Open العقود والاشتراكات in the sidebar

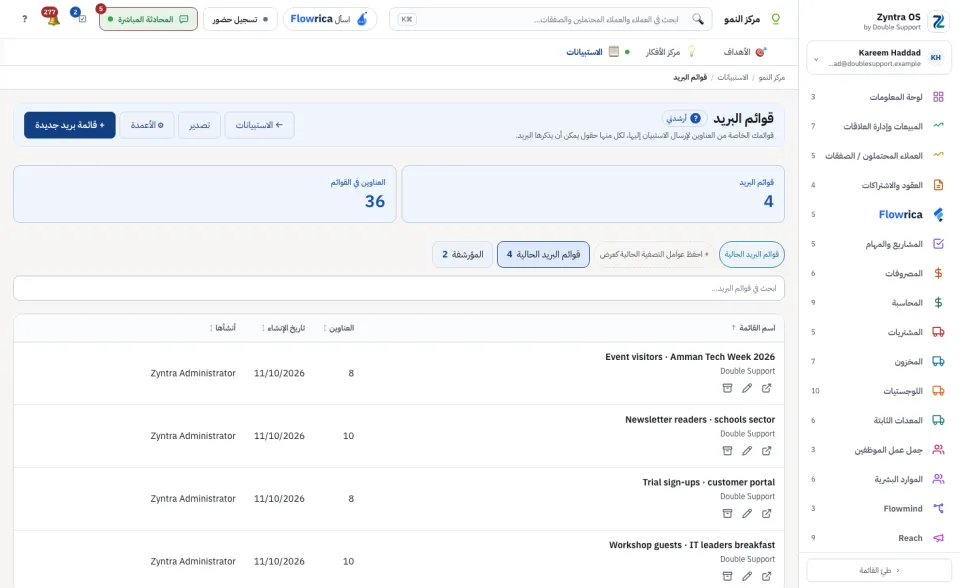879,185
